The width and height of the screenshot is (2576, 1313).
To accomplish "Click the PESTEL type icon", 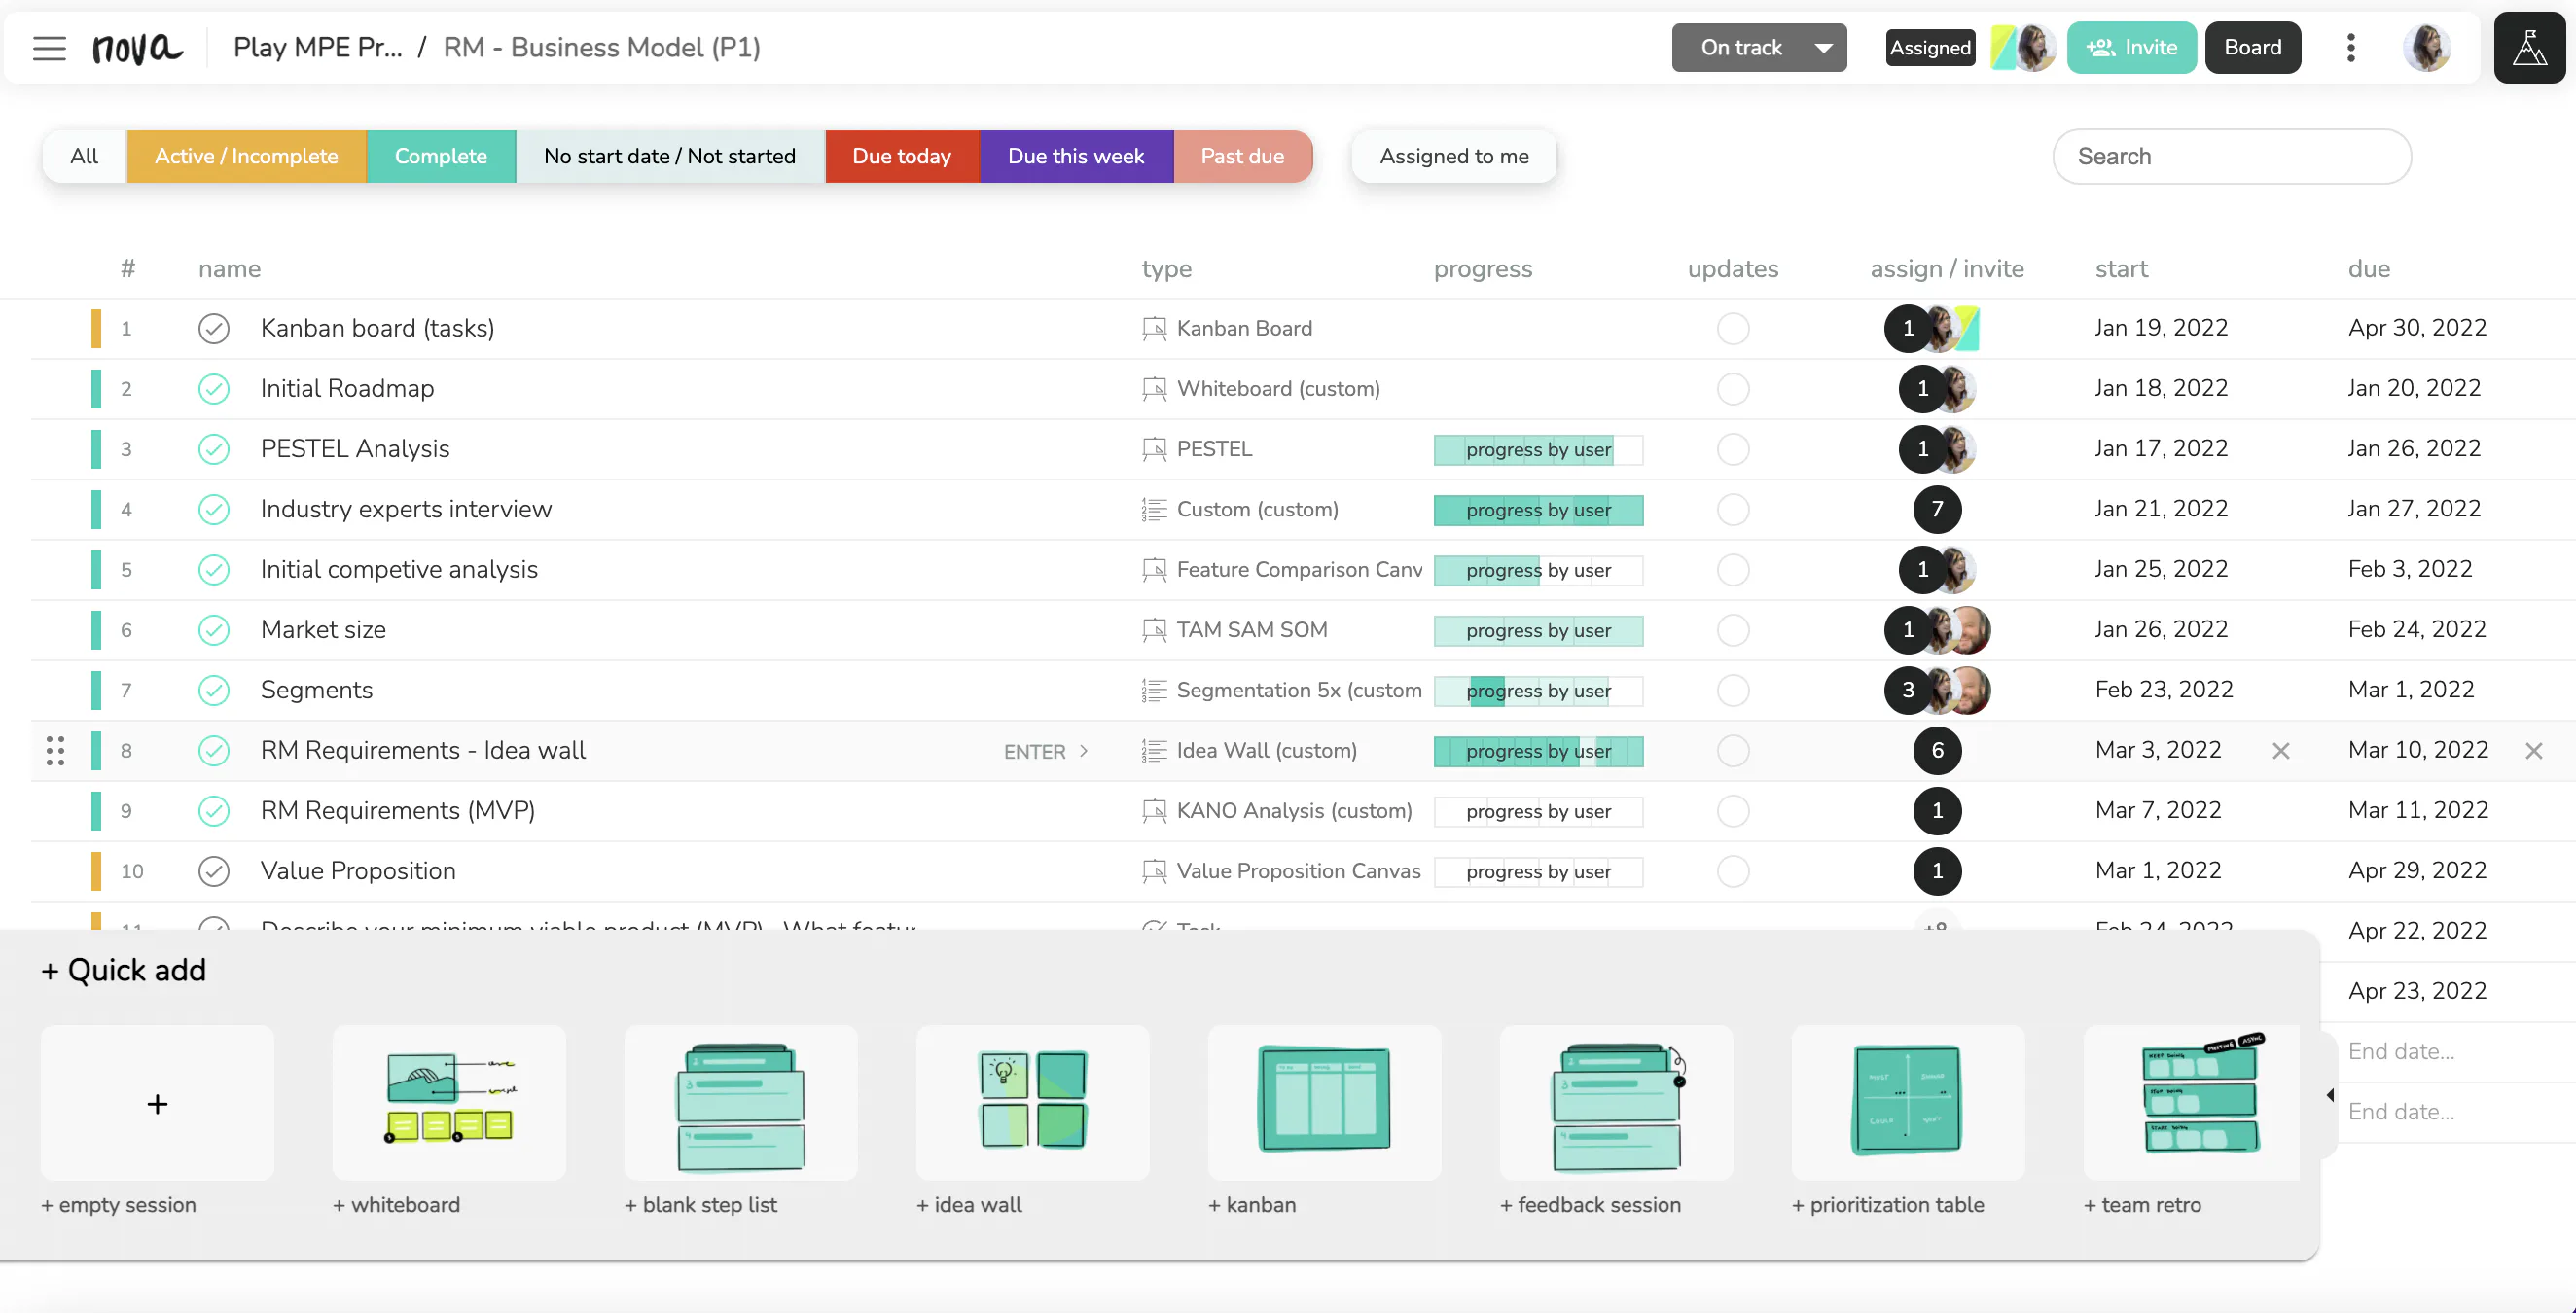I will click(x=1154, y=449).
